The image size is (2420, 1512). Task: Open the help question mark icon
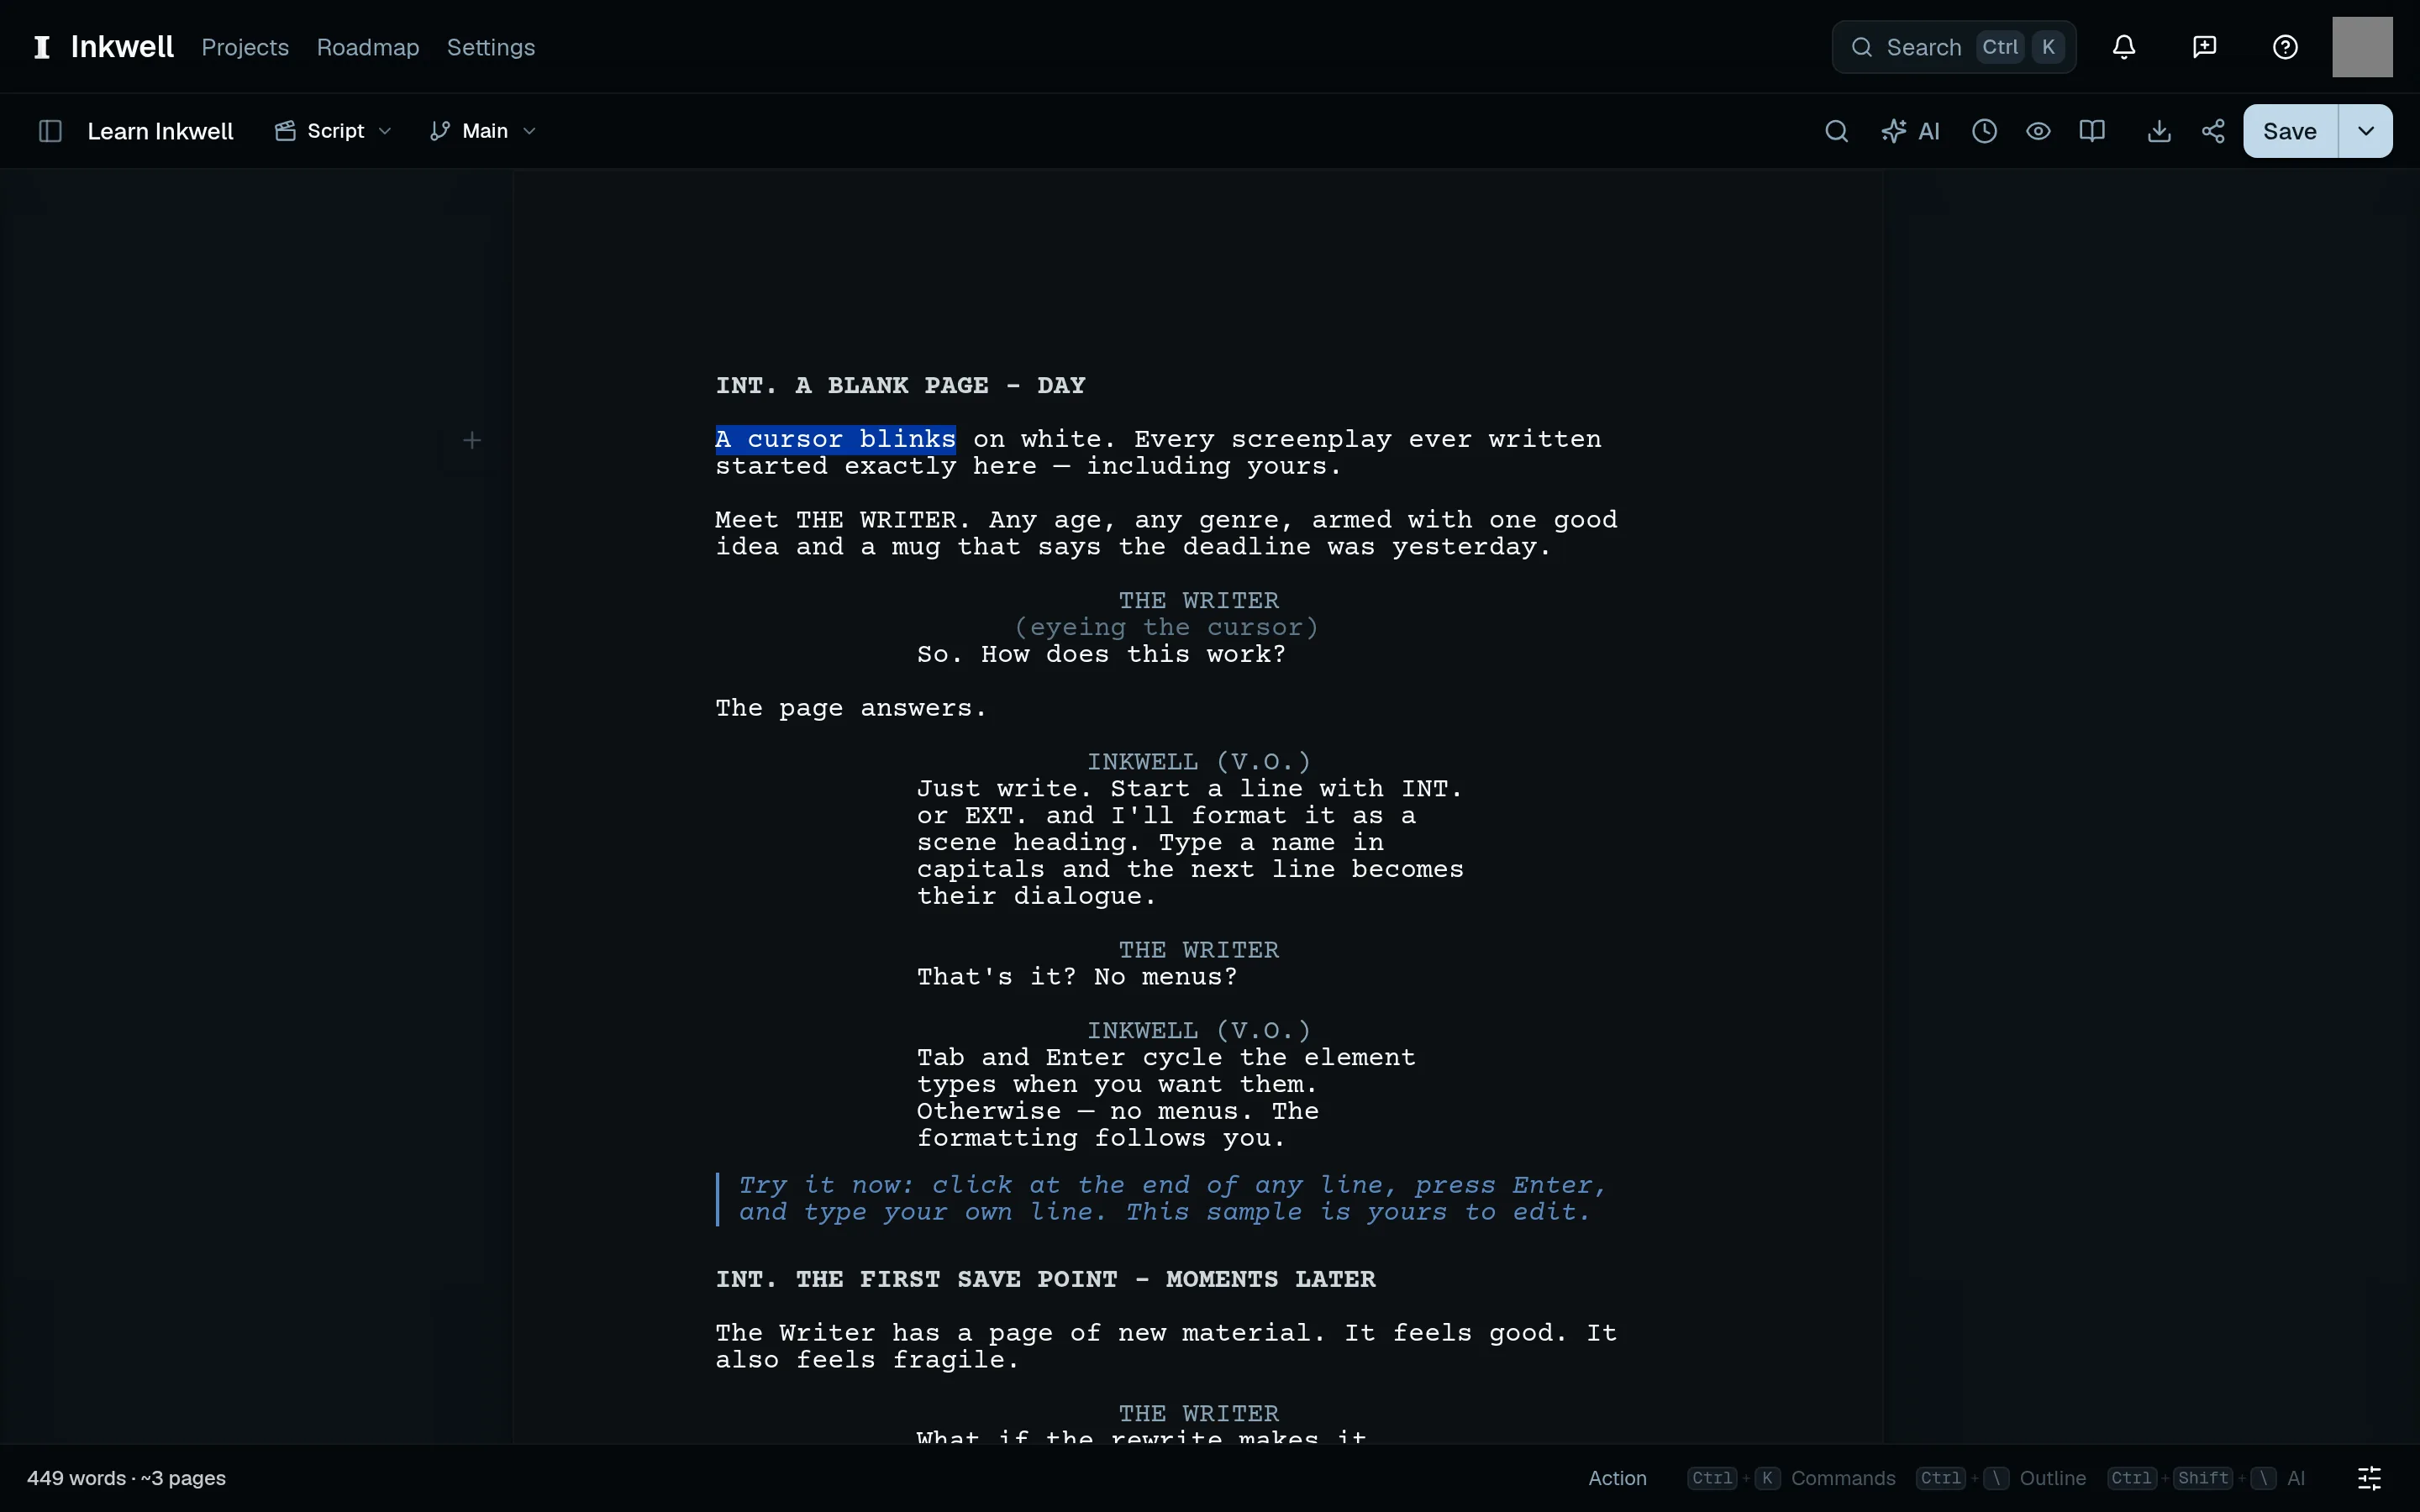[2285, 47]
